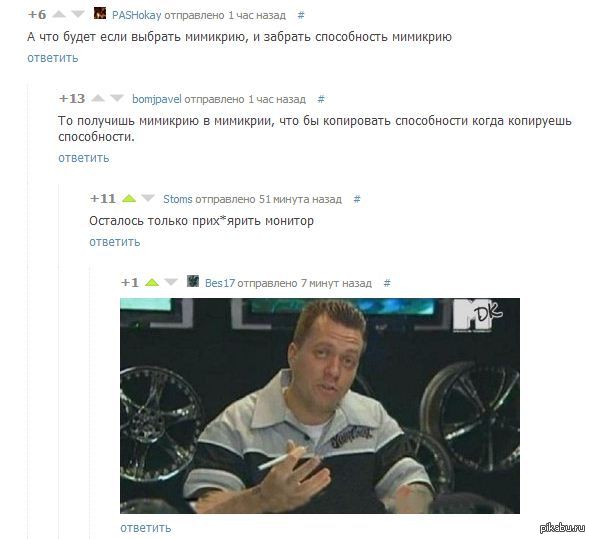Reply to Bes17's image comment
The image size is (590, 539).
tap(146, 528)
